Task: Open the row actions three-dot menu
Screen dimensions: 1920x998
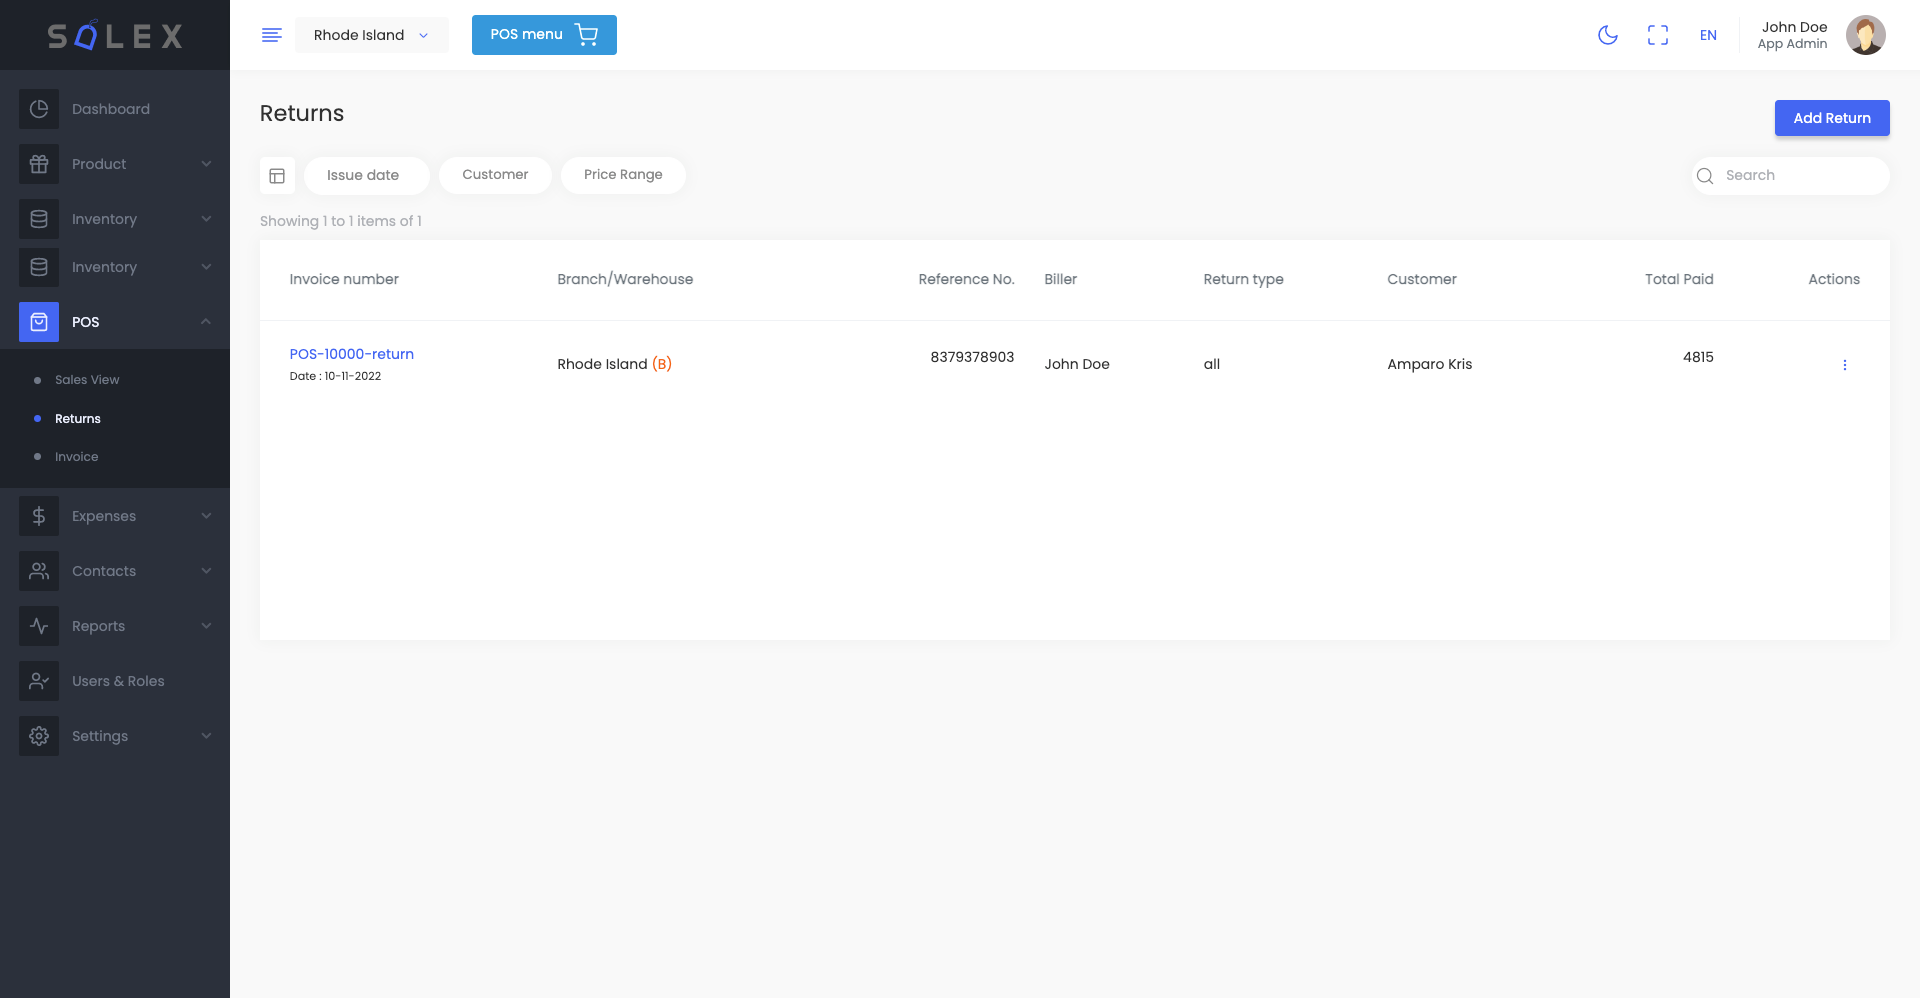Action: 1845,364
